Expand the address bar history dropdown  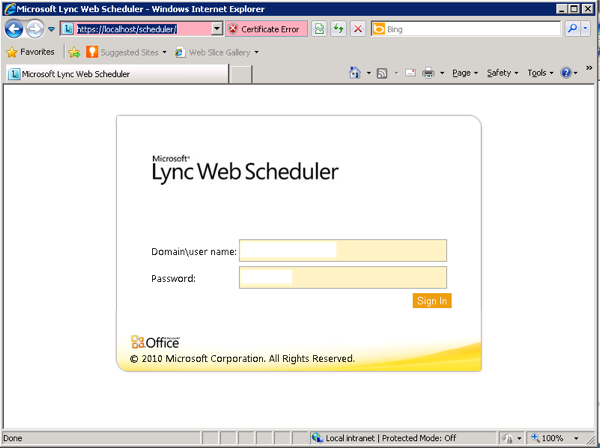(217, 29)
